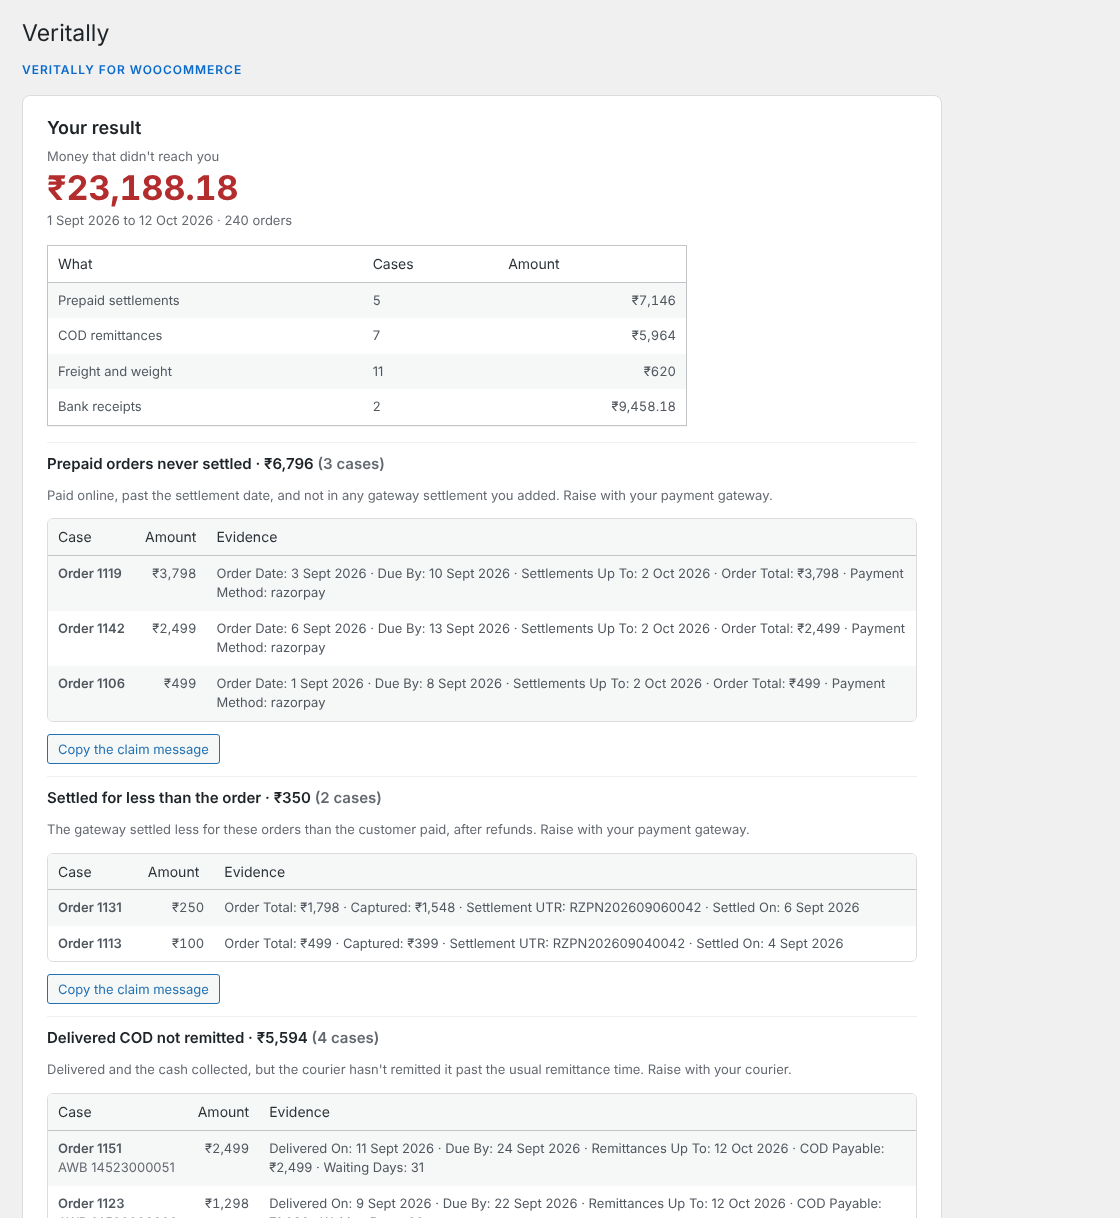Viewport: 1120px width, 1218px height.
Task: Click the ₹7,146 prepaid settlements amount
Action: (654, 301)
